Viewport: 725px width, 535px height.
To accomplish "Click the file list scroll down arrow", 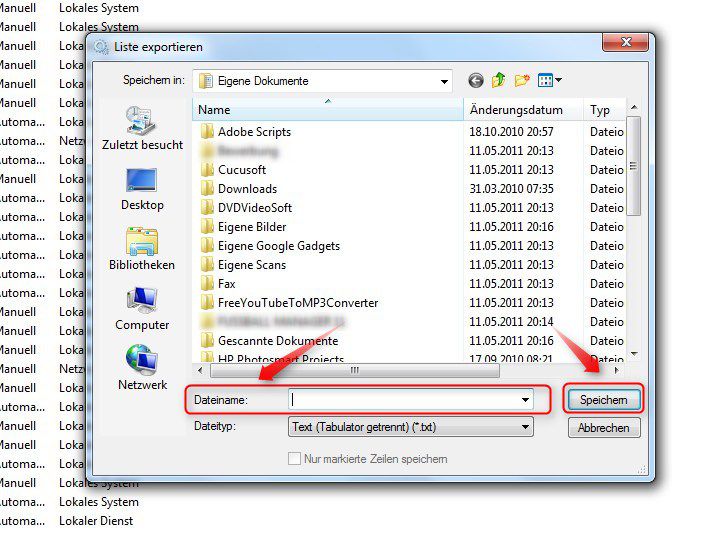I will [634, 354].
